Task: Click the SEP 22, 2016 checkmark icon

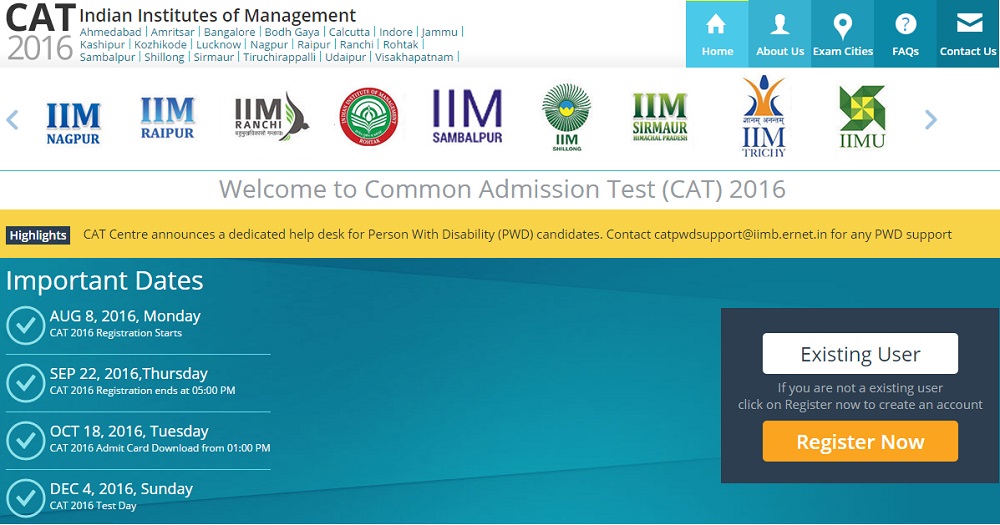Action: click(26, 383)
